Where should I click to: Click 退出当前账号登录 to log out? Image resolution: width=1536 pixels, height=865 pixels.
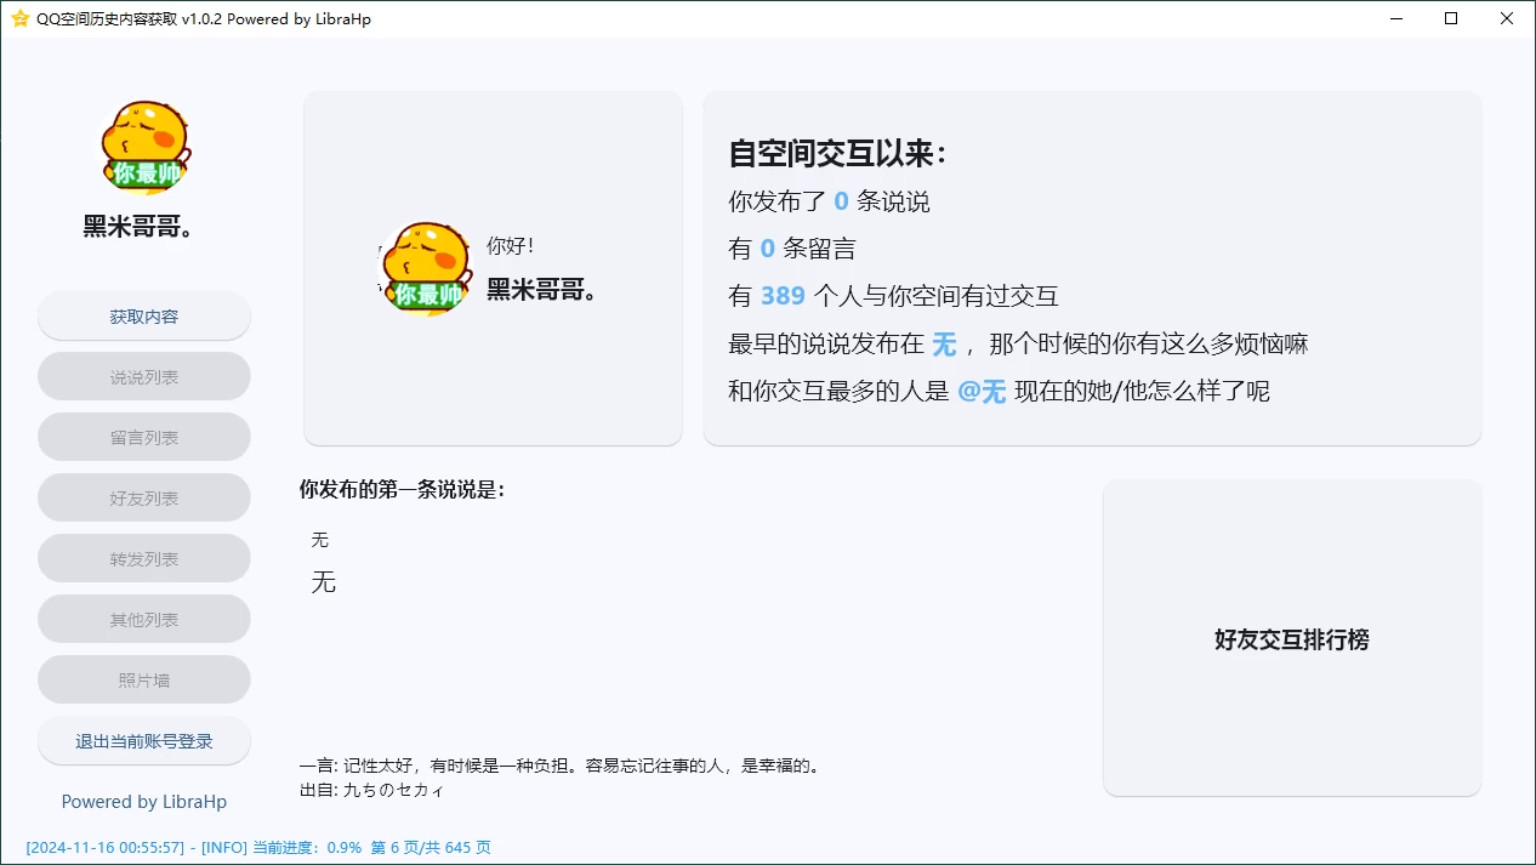tap(143, 740)
